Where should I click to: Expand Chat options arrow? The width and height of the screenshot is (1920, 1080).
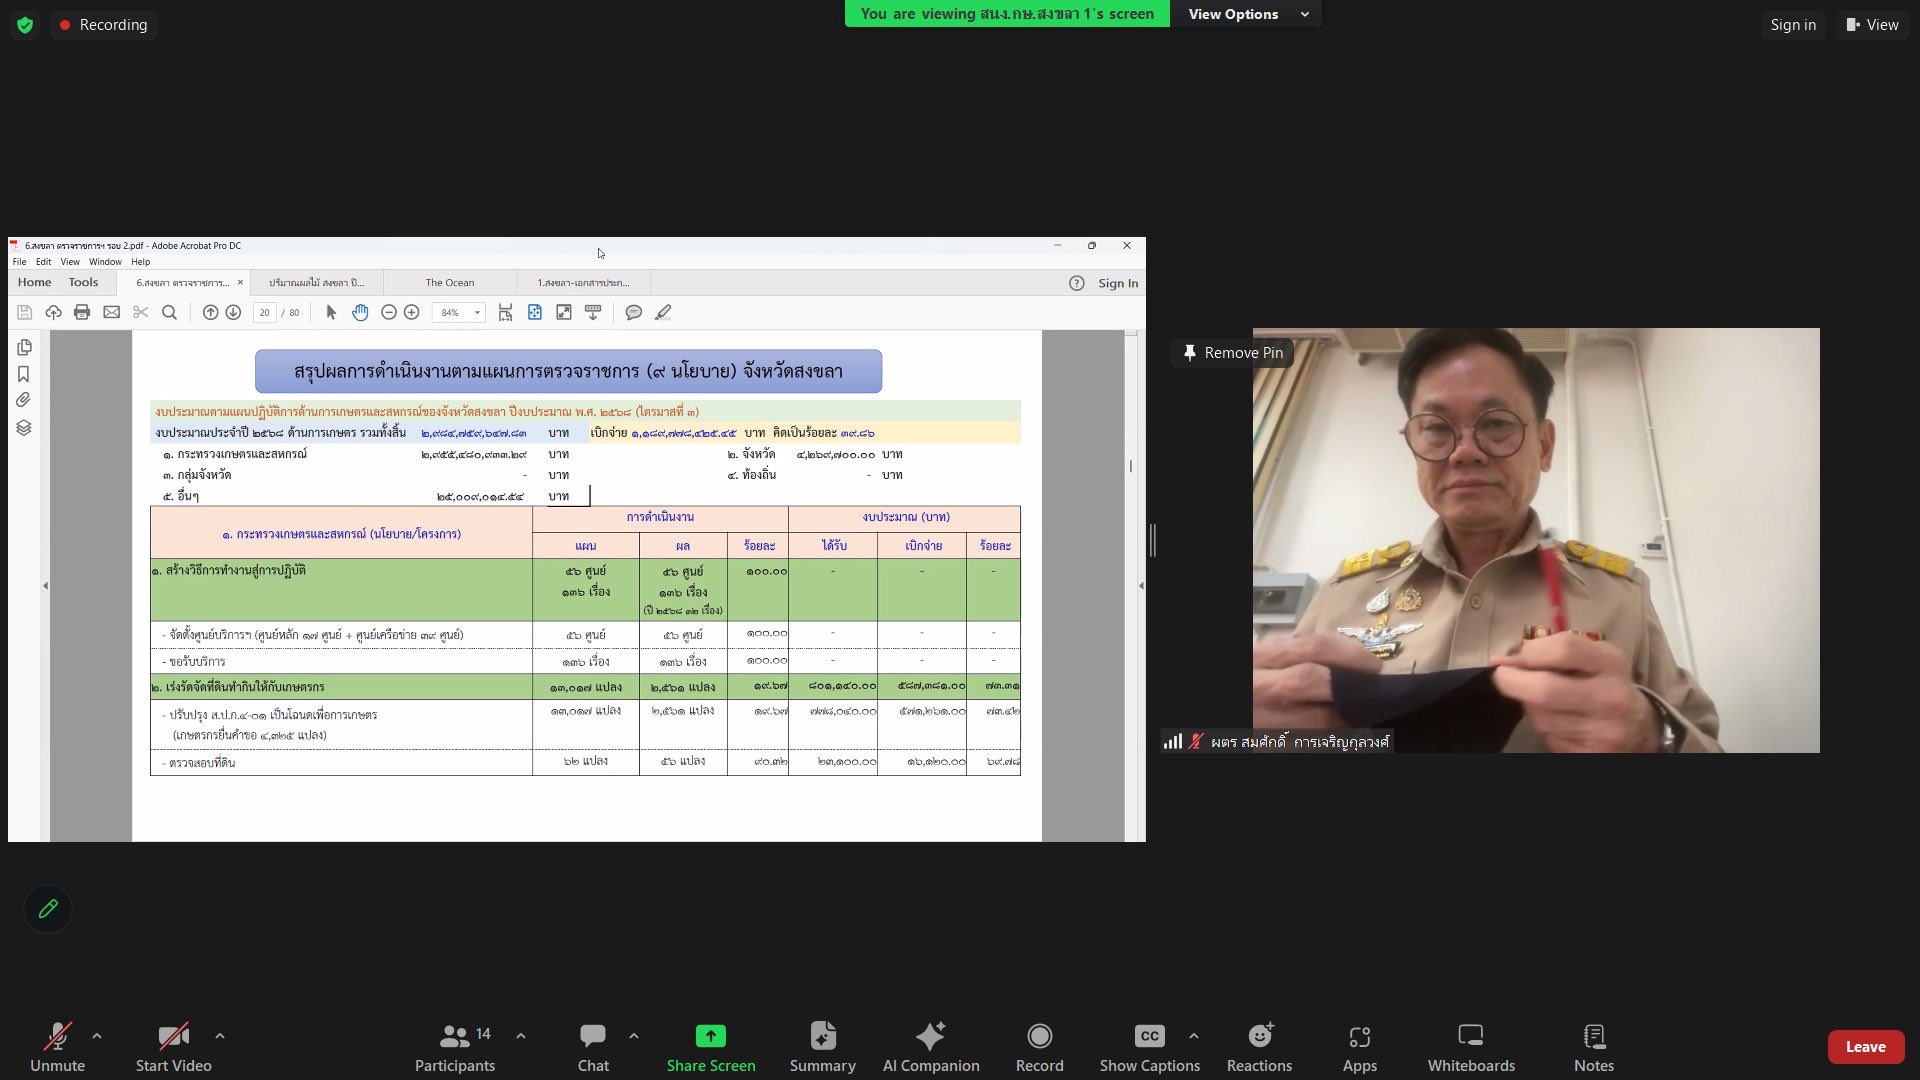point(634,1036)
